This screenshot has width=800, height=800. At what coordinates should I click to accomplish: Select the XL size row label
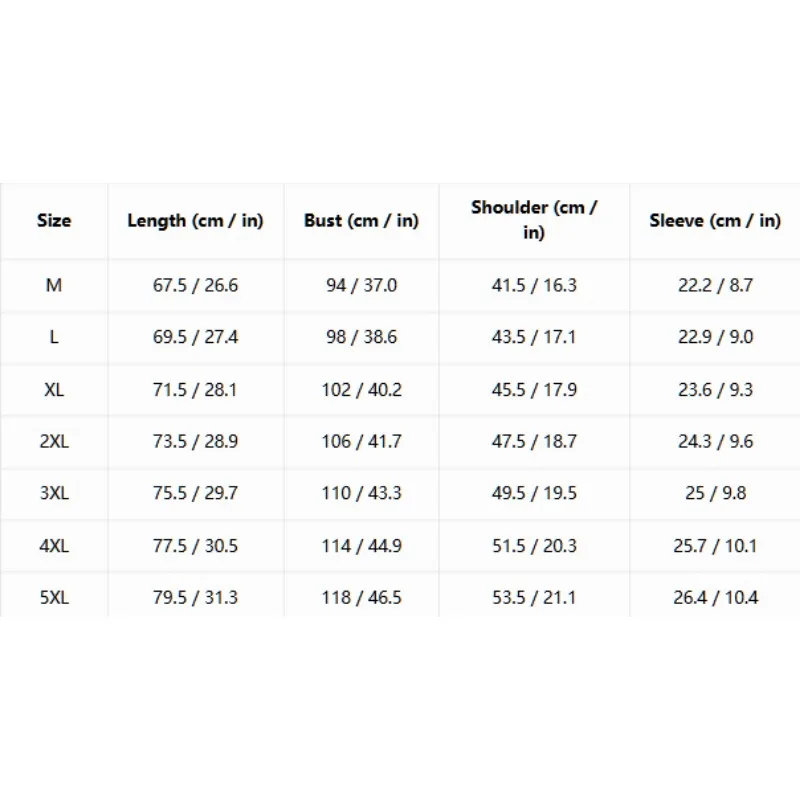[x=54, y=390]
